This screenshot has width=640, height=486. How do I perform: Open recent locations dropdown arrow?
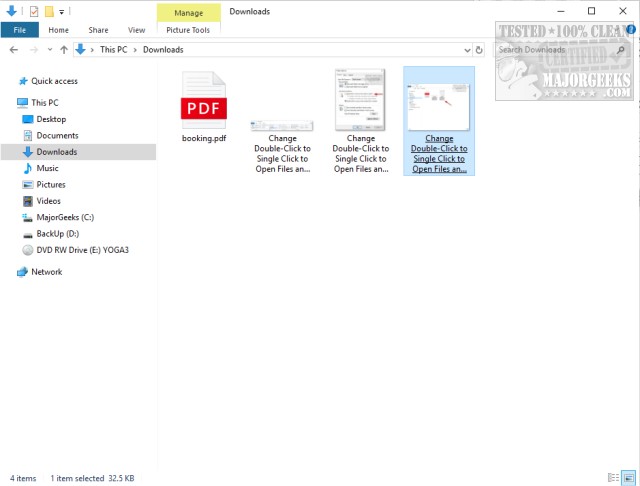tap(50, 49)
